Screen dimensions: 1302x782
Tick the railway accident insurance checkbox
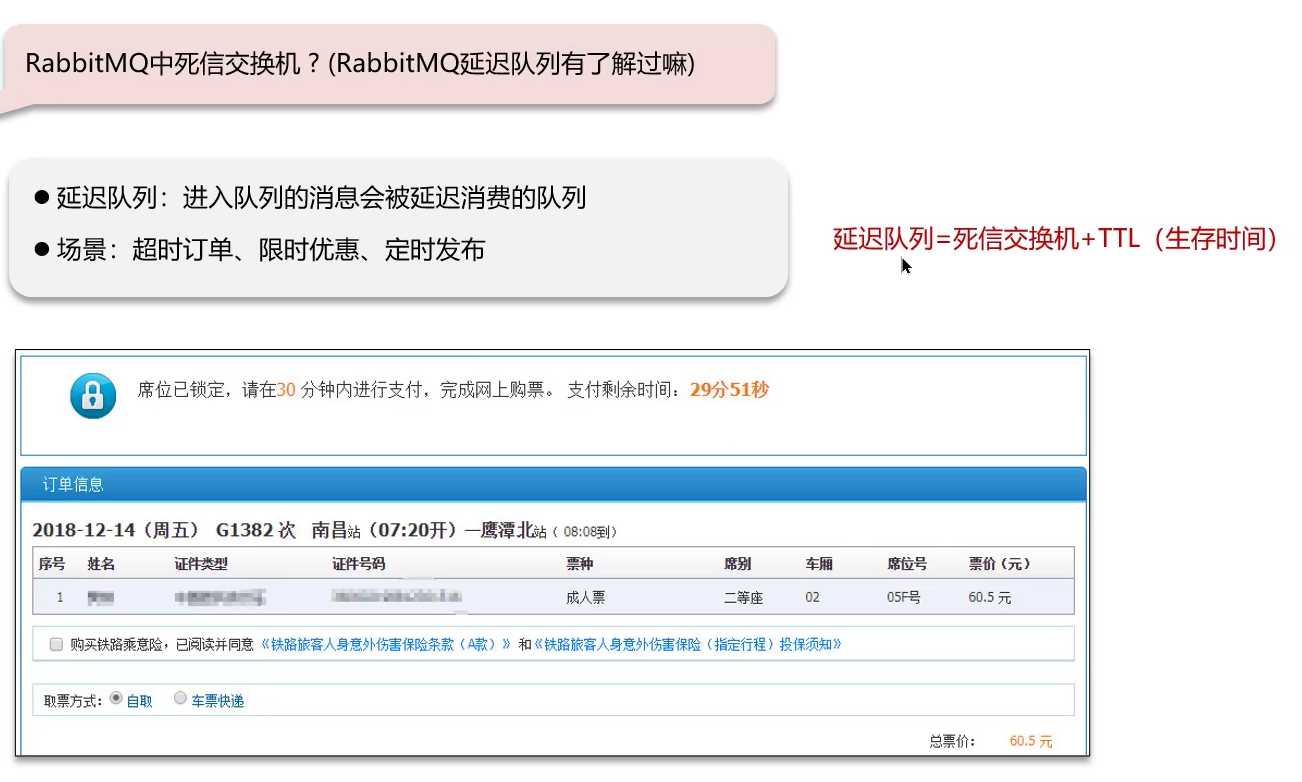coord(56,645)
